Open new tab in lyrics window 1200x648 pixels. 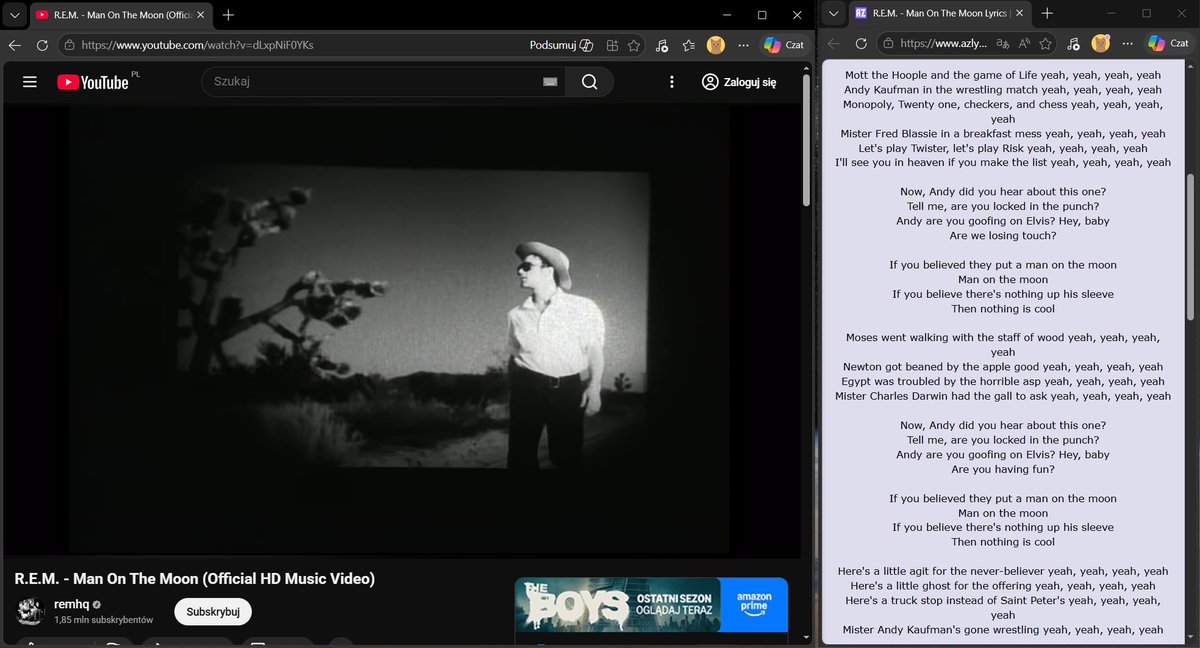tap(1046, 14)
